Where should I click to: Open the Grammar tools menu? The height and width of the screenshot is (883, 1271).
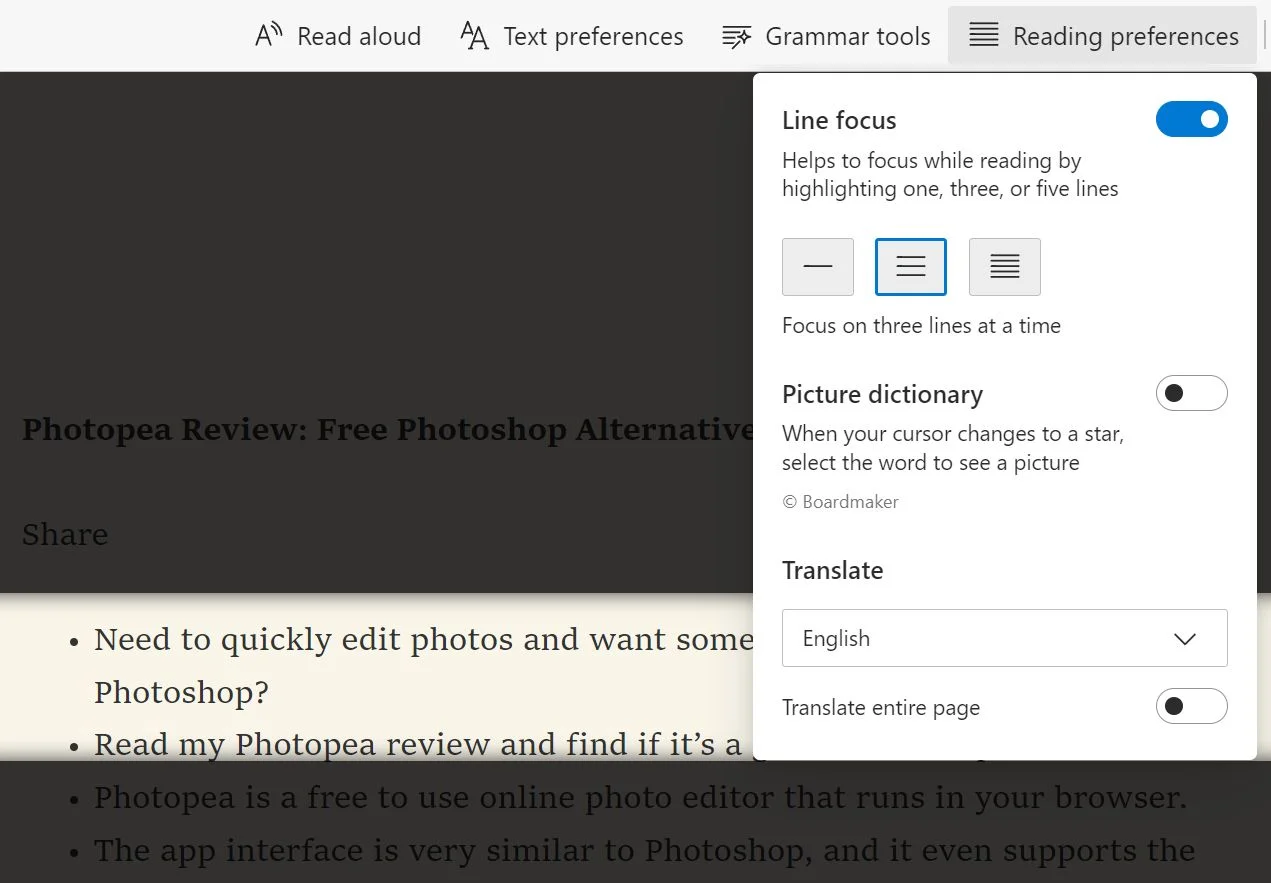[826, 36]
